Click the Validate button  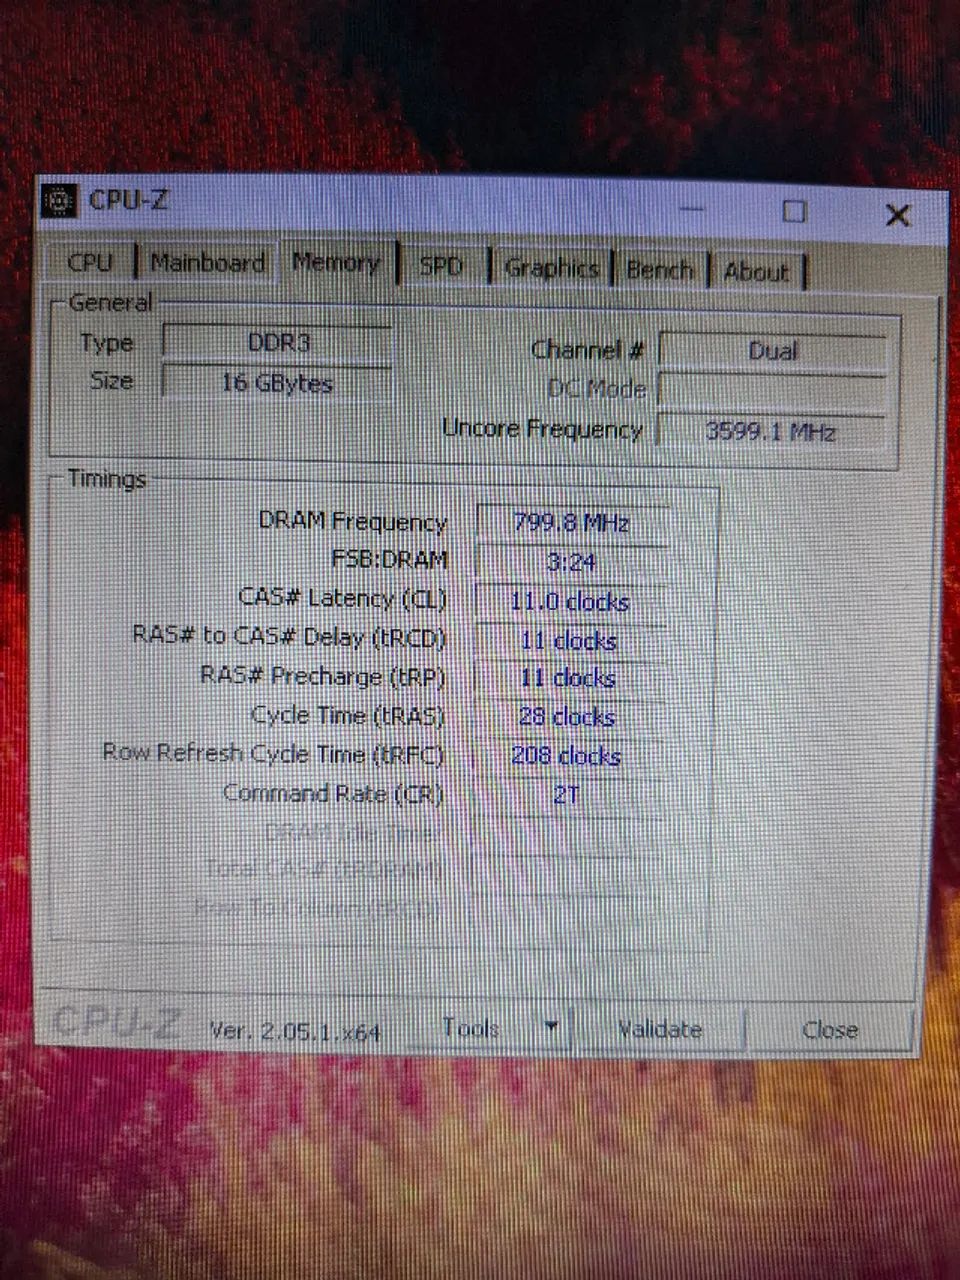point(660,1029)
